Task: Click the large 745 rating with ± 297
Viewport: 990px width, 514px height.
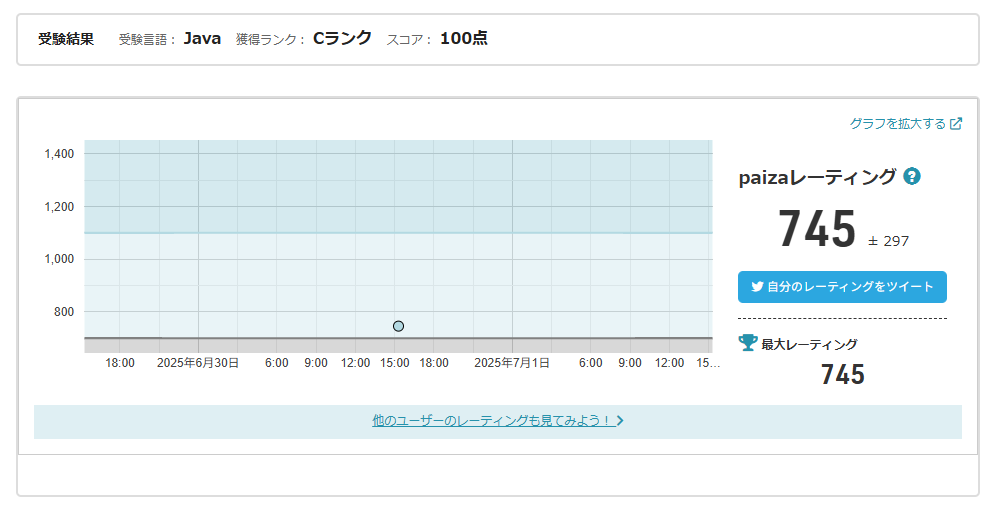Action: [x=817, y=229]
